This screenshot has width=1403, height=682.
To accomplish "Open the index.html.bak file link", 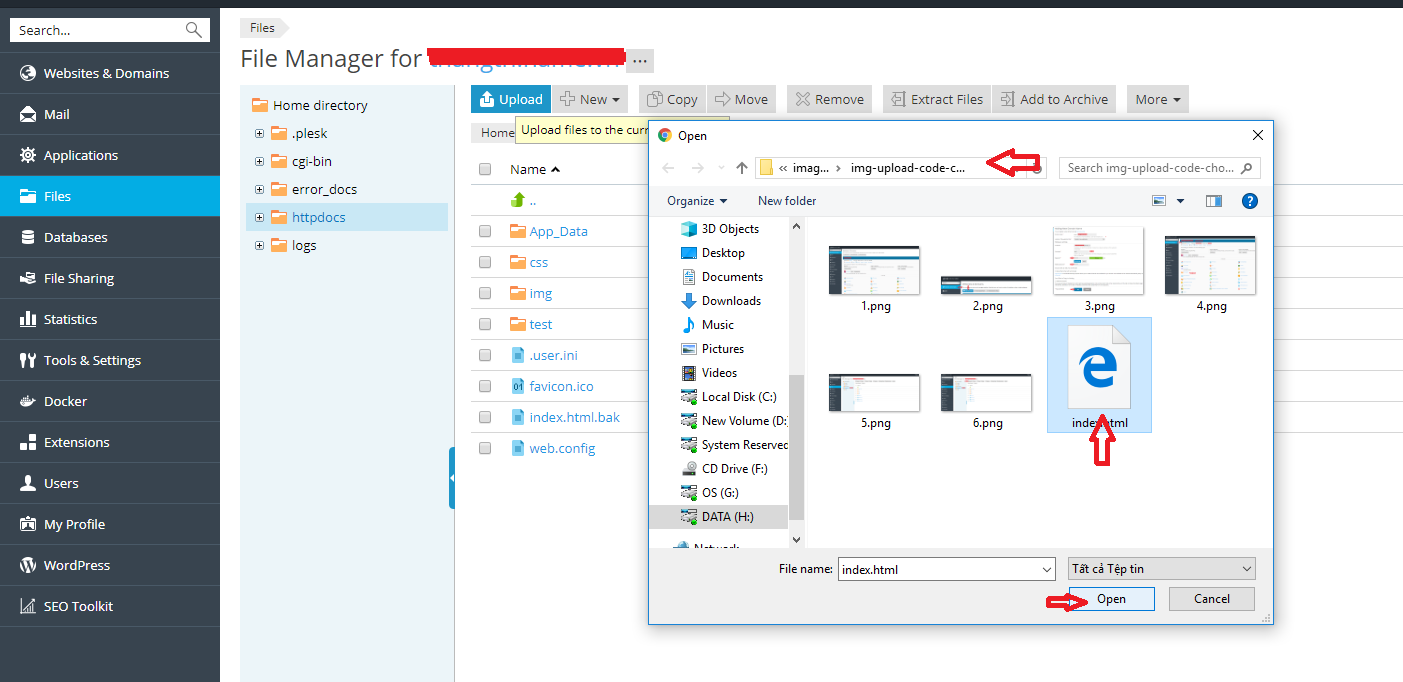I will [x=575, y=417].
